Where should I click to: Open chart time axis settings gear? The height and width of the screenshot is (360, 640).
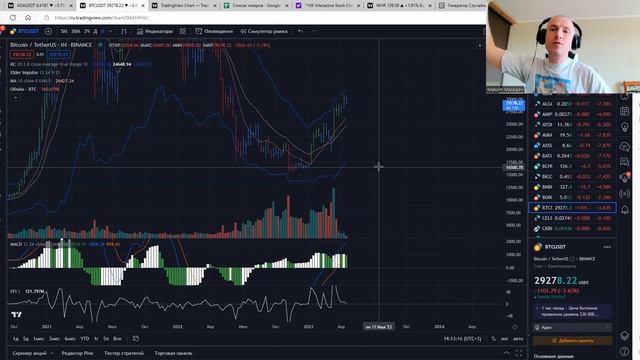(515, 327)
